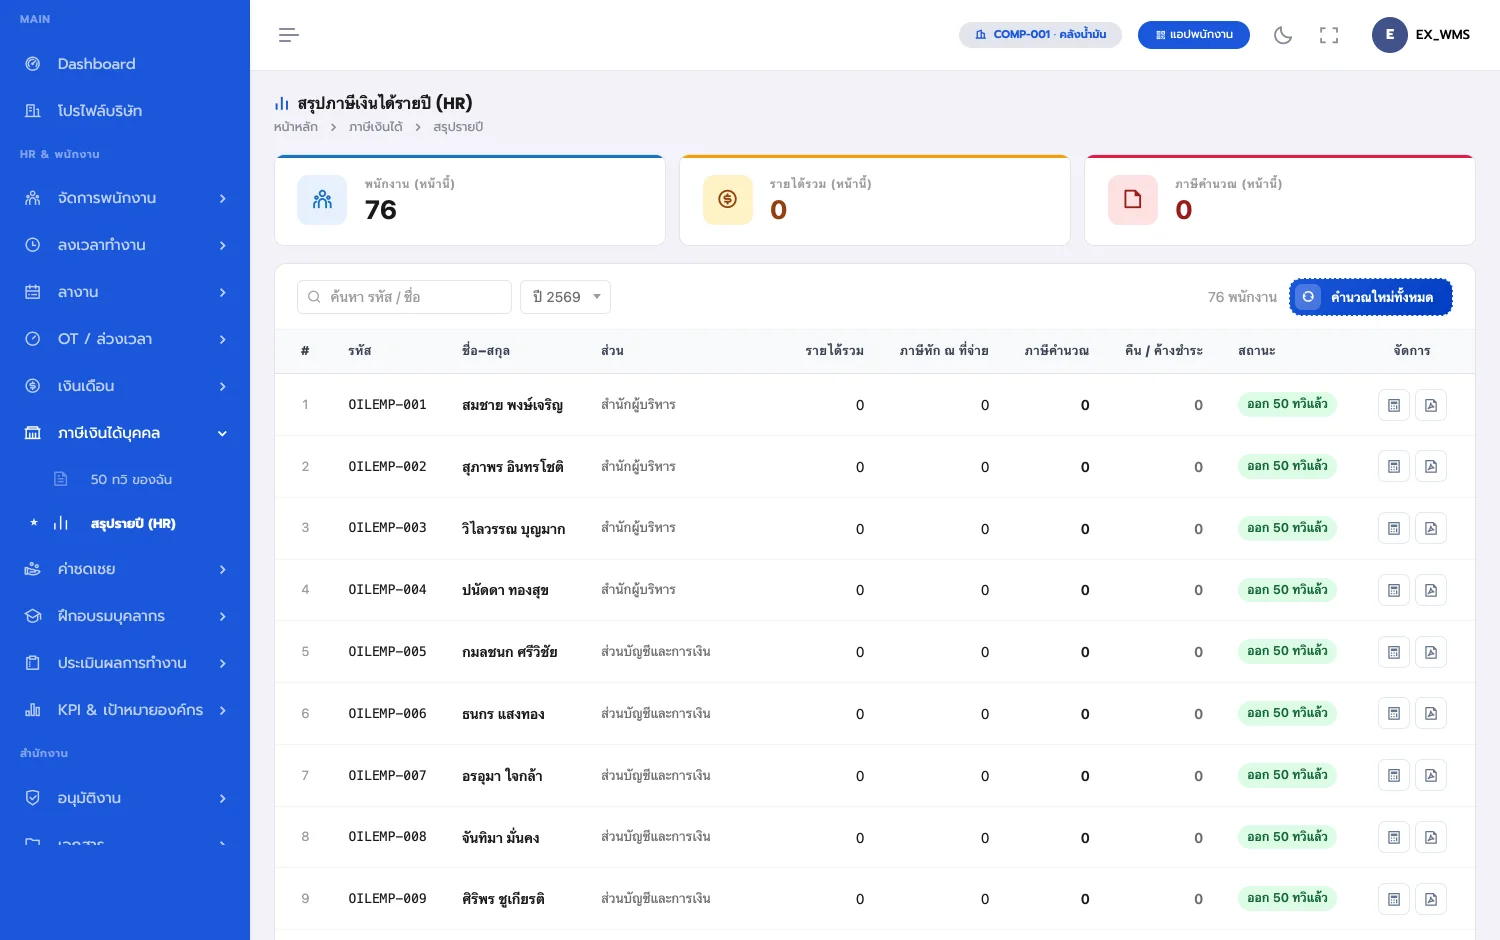Click the calculator icon for OILEMP-003

click(x=1394, y=528)
